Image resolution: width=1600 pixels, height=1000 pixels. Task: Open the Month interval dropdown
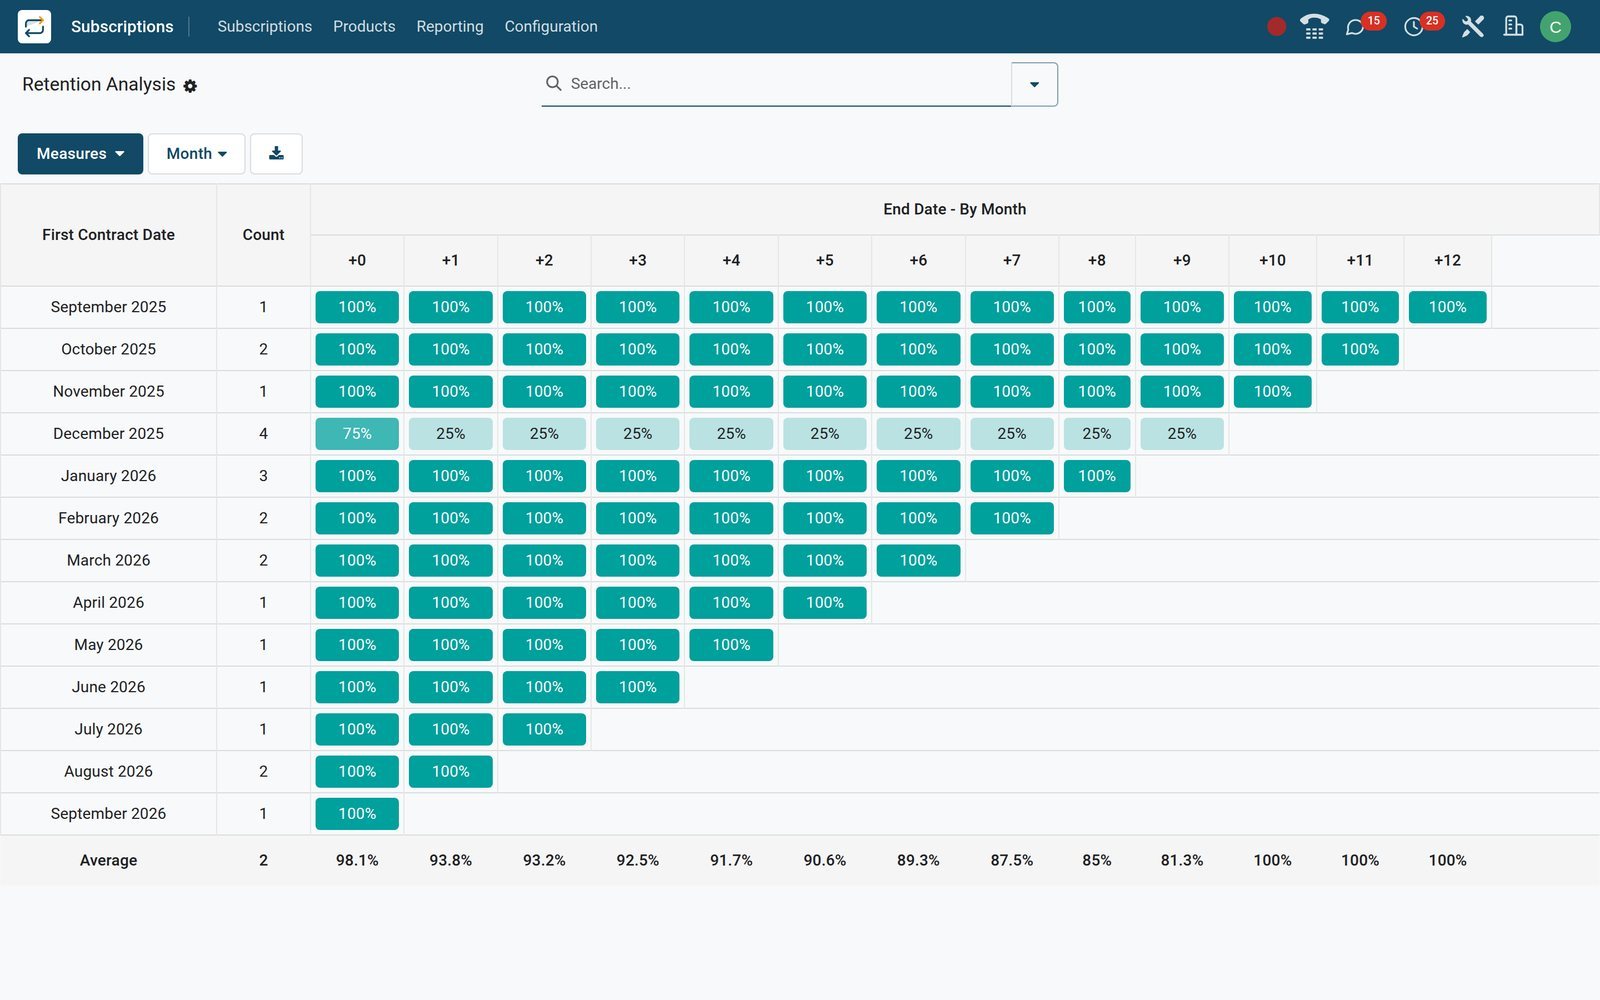[196, 154]
